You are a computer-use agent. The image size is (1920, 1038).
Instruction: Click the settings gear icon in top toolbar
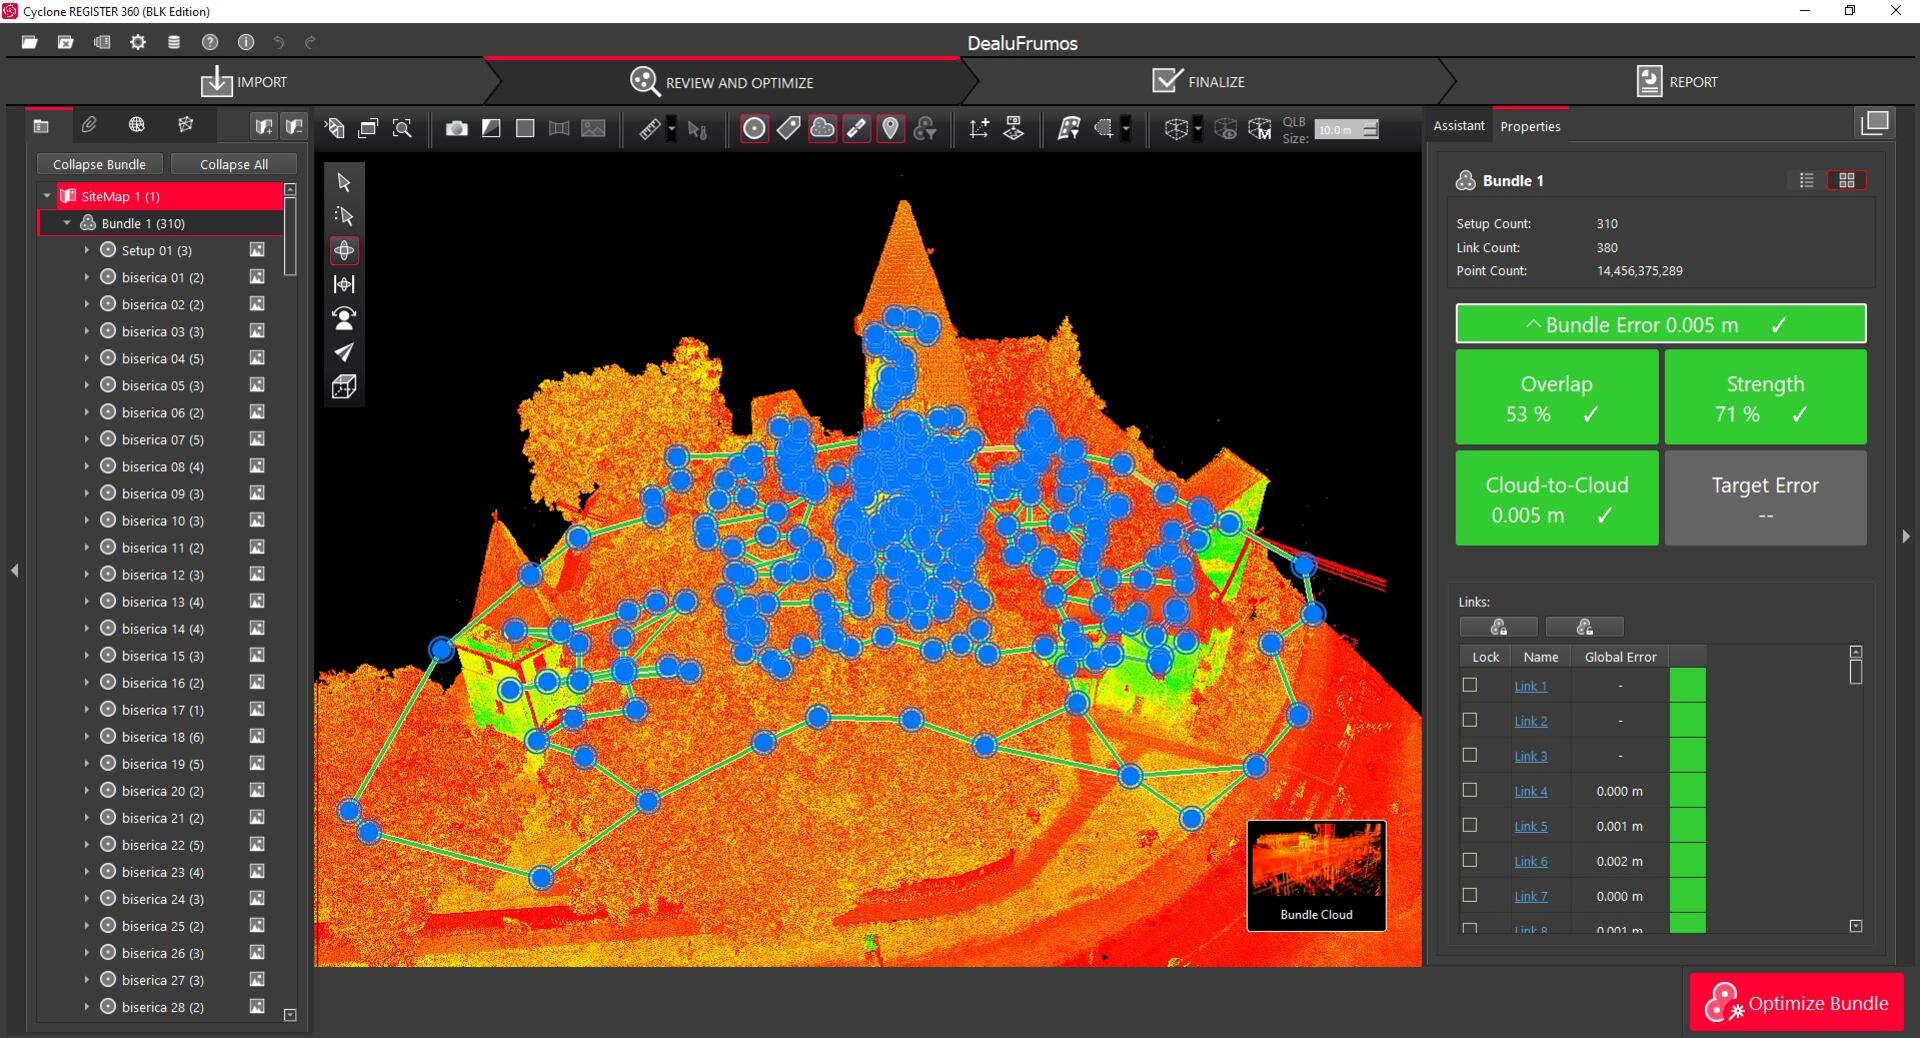(x=138, y=42)
